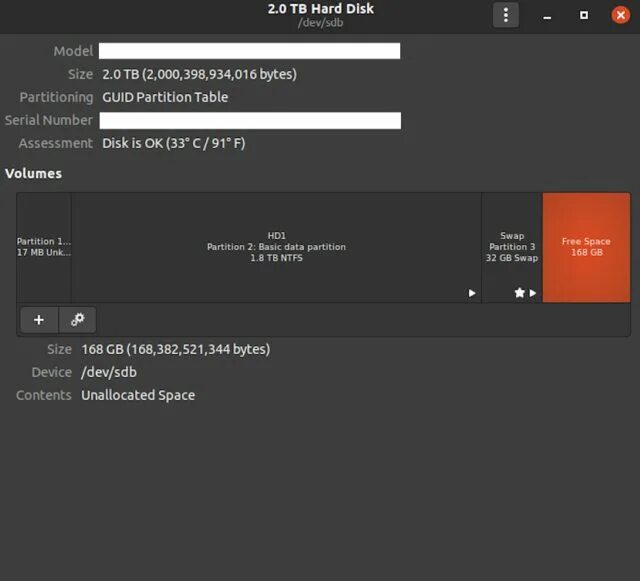
Task: Click free space size 168,382,521,344 bytes
Action: [x=176, y=349]
